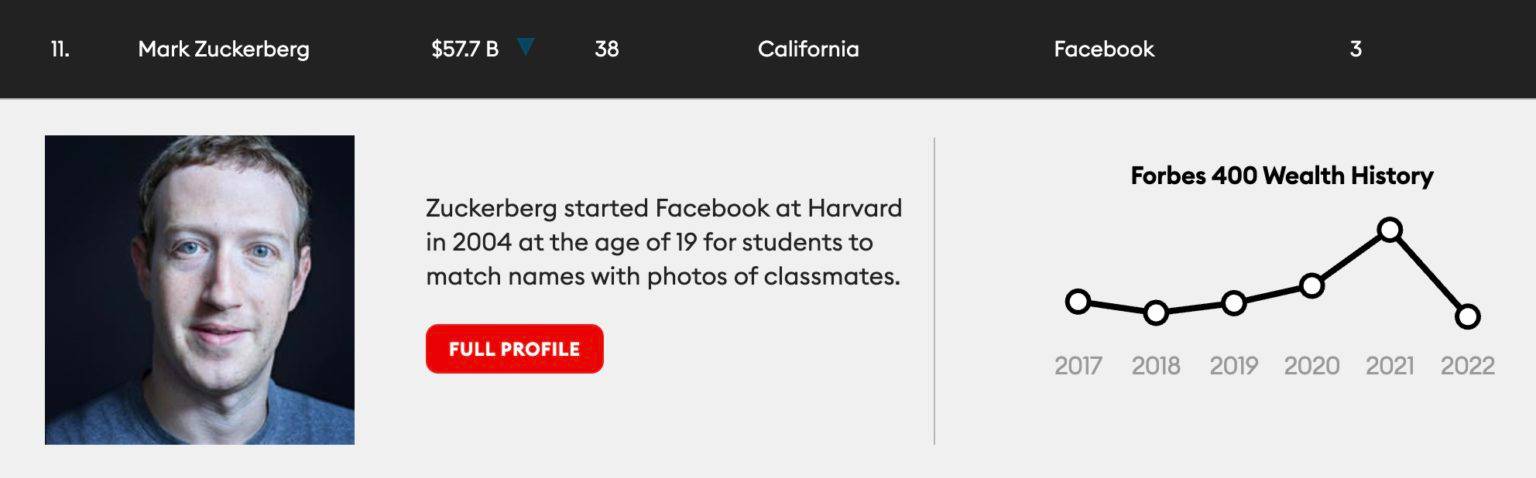Select the Mark Zuckerberg name in the row
Screen dimensions: 1536x478
click(223, 49)
